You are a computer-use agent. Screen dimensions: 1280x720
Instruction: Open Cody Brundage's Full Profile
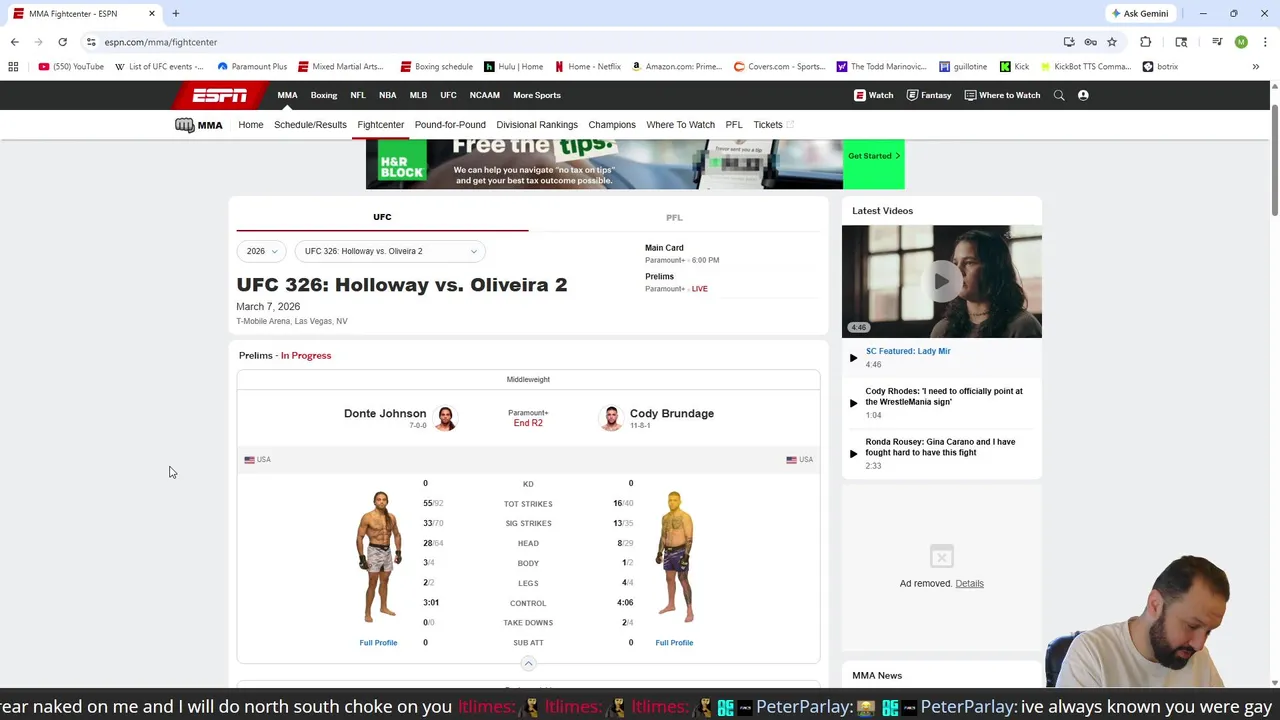click(x=674, y=643)
